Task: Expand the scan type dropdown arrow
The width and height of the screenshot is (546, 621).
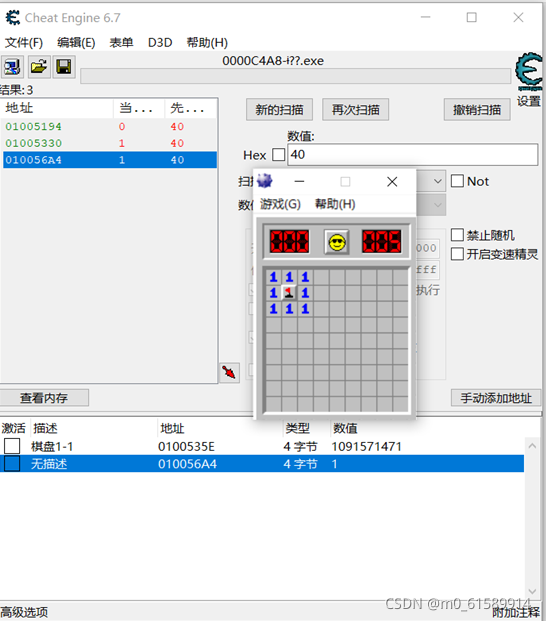Action: [x=437, y=181]
